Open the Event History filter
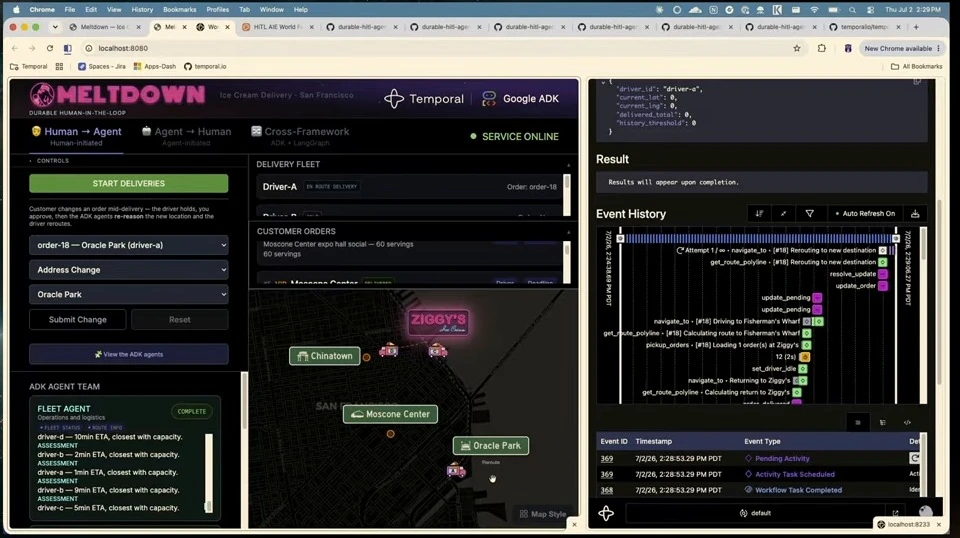 click(809, 214)
